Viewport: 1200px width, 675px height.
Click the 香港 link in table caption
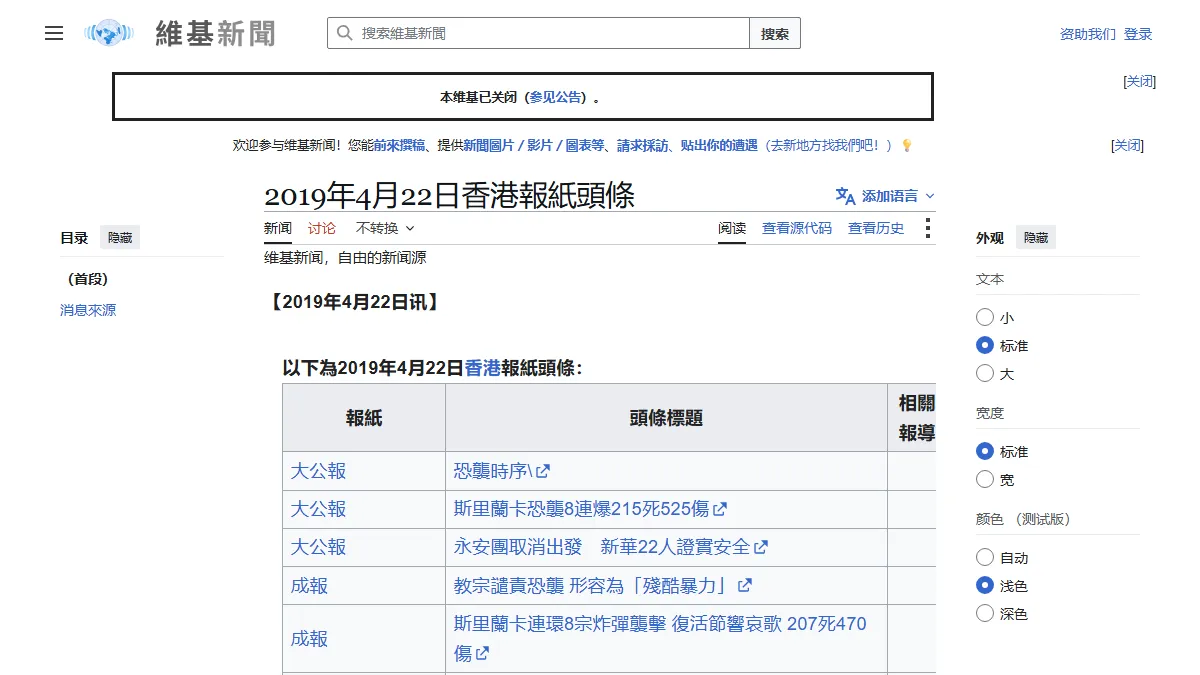[x=483, y=368]
